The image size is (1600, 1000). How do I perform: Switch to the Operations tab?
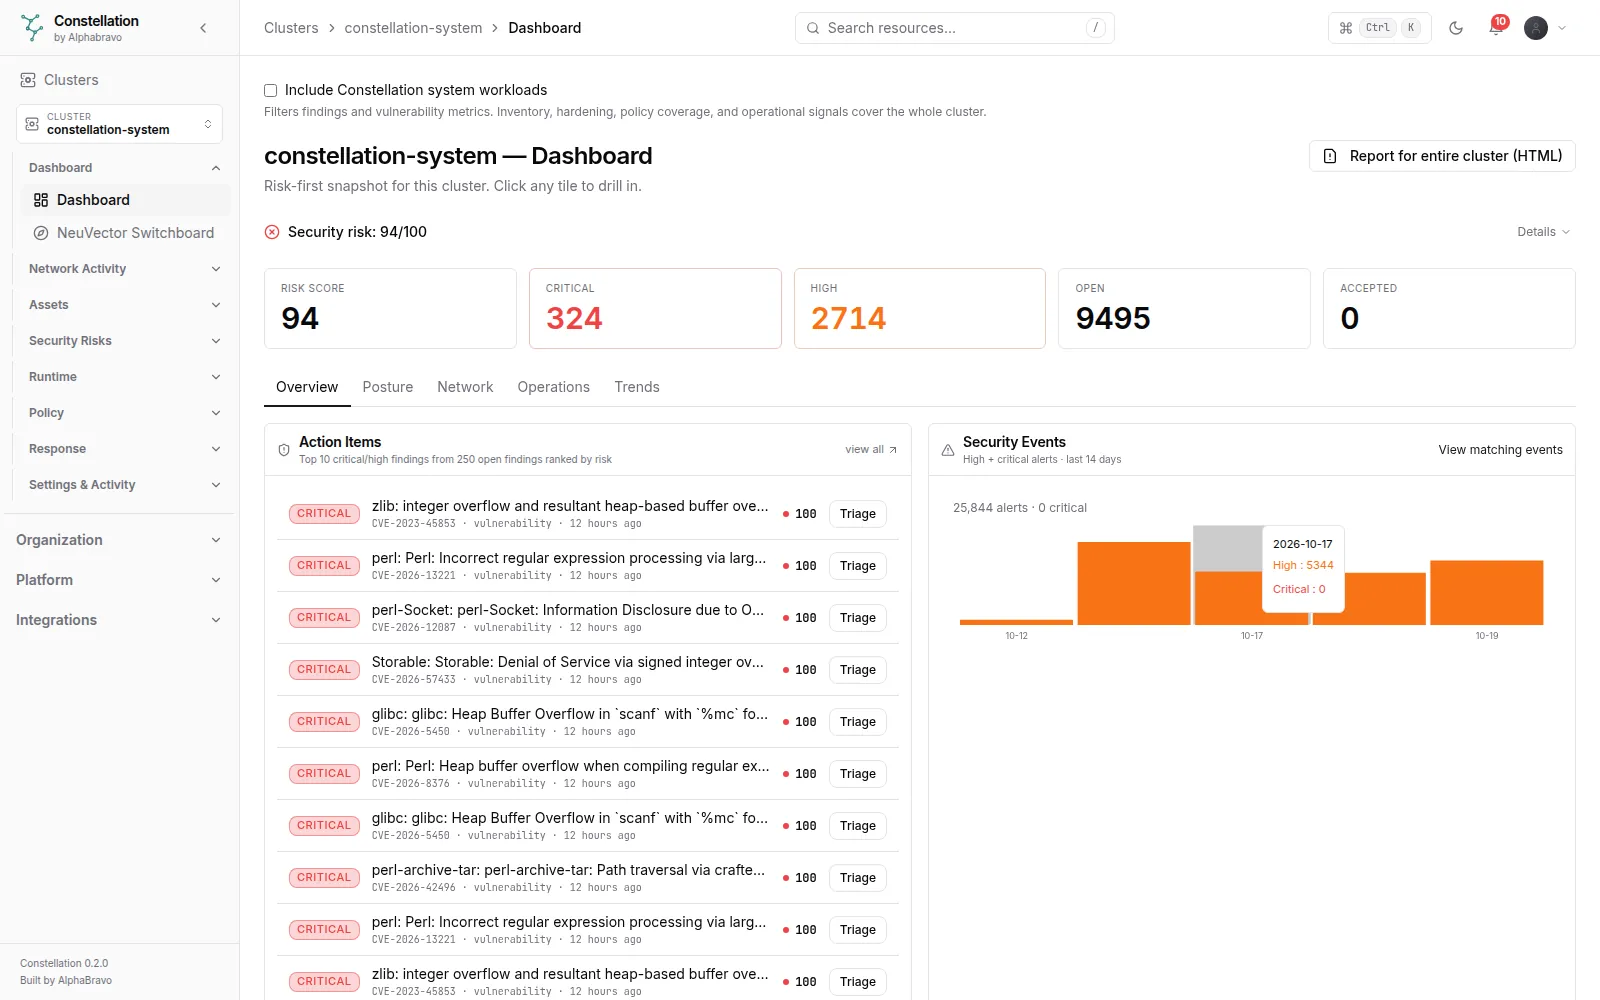pos(553,387)
